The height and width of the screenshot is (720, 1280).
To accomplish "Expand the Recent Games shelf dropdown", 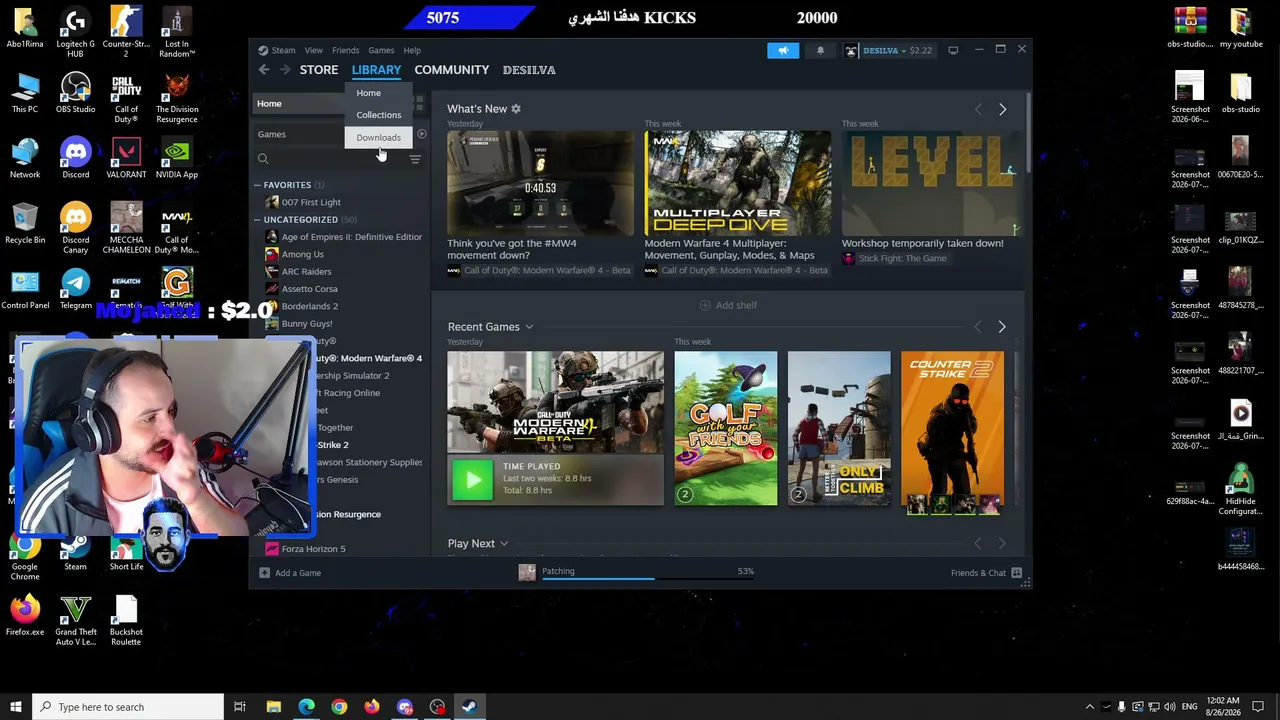I will 529,327.
